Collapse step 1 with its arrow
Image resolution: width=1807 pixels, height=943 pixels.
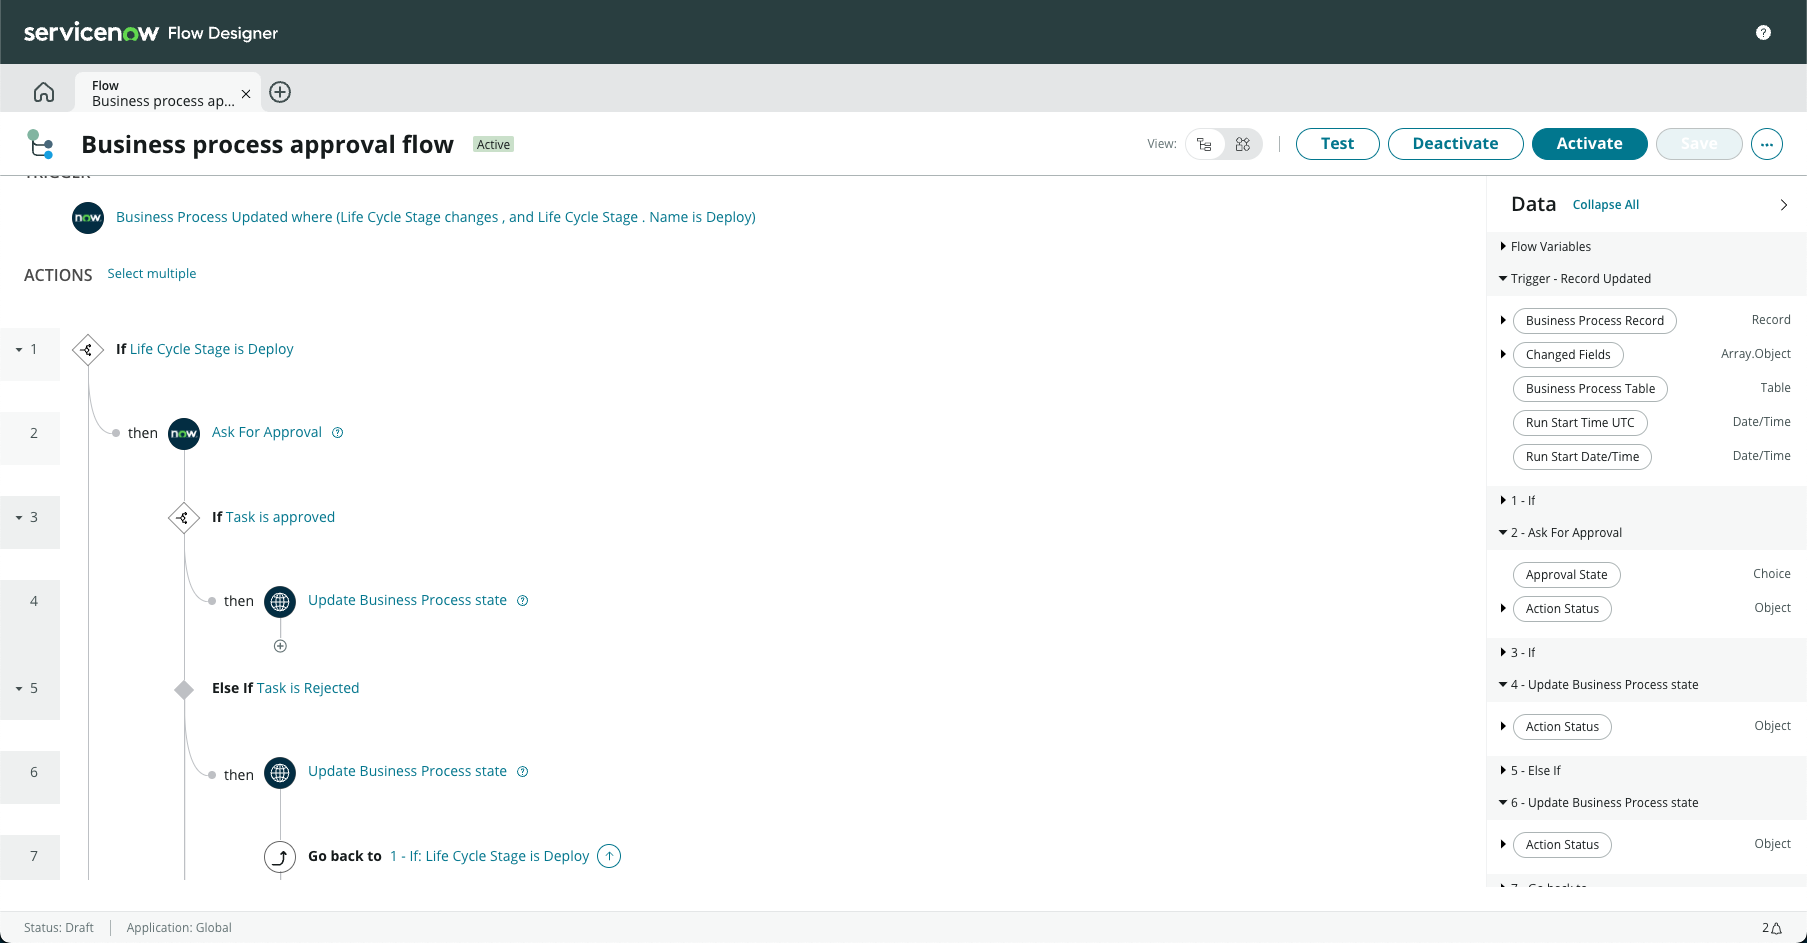point(19,350)
